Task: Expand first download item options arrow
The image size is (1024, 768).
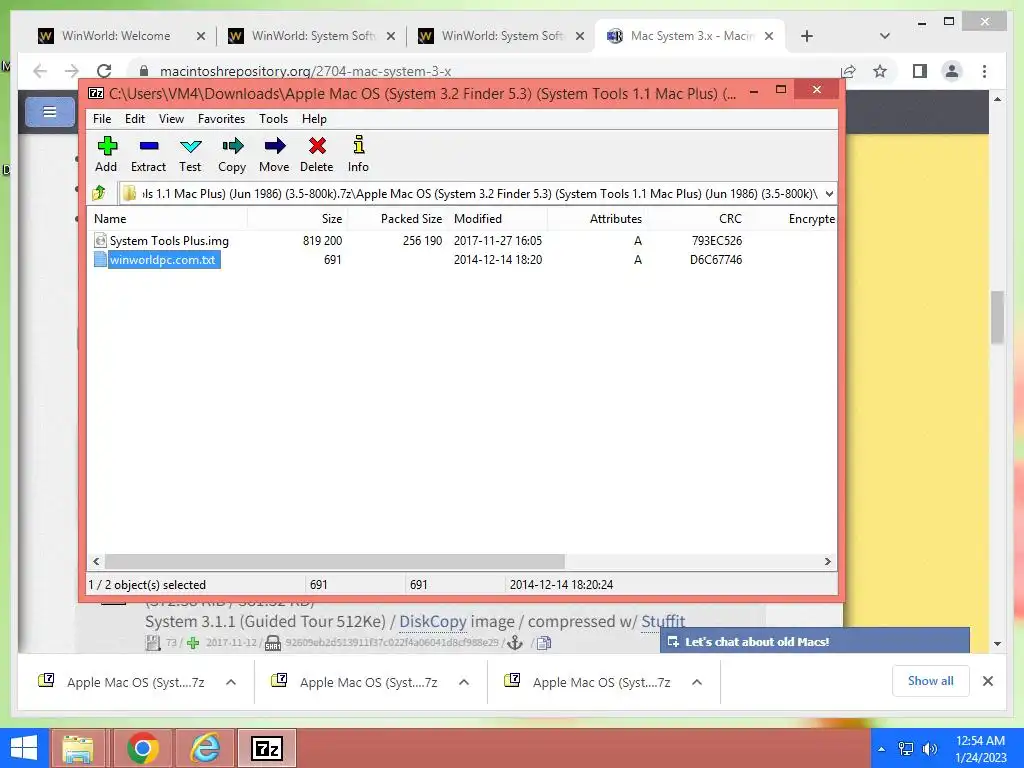Action: (x=231, y=682)
